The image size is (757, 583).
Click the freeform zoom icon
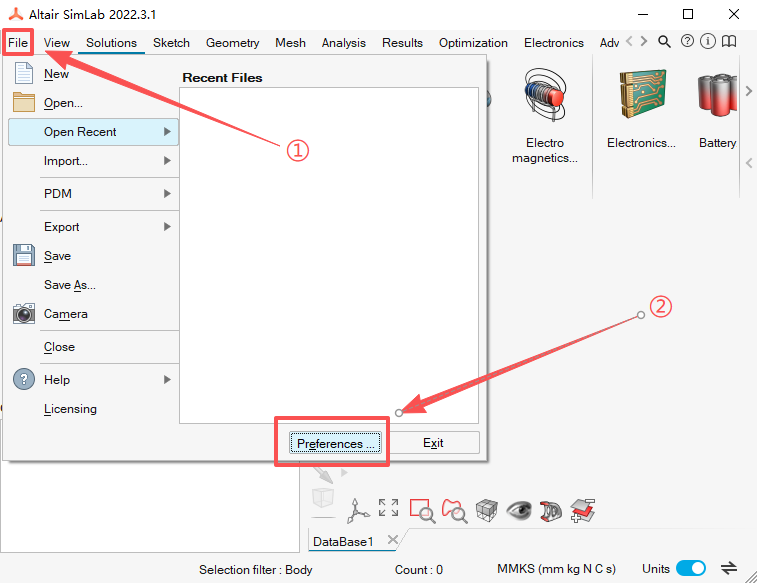point(454,511)
